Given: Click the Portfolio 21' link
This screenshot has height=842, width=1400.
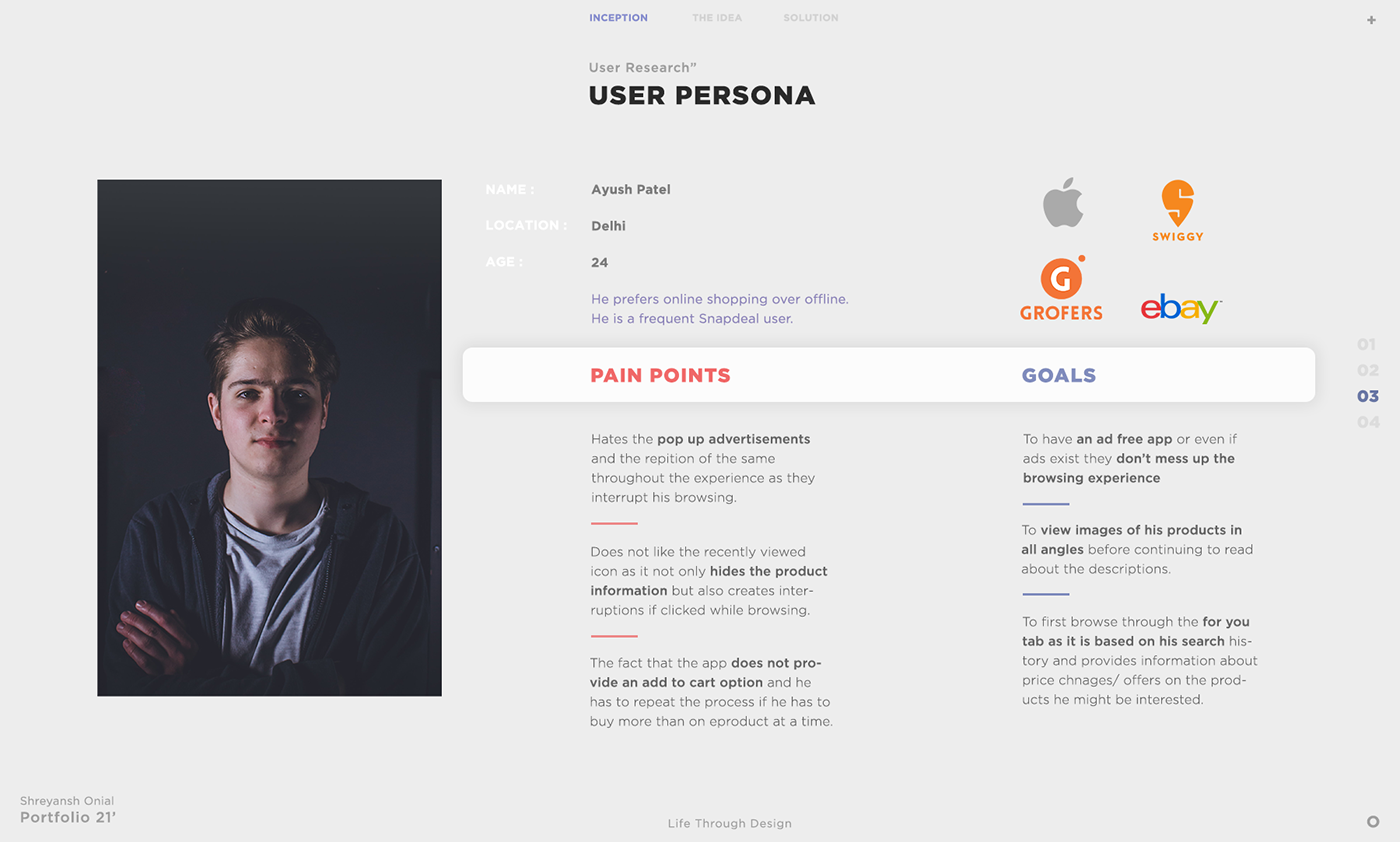Looking at the screenshot, I should click(x=68, y=818).
